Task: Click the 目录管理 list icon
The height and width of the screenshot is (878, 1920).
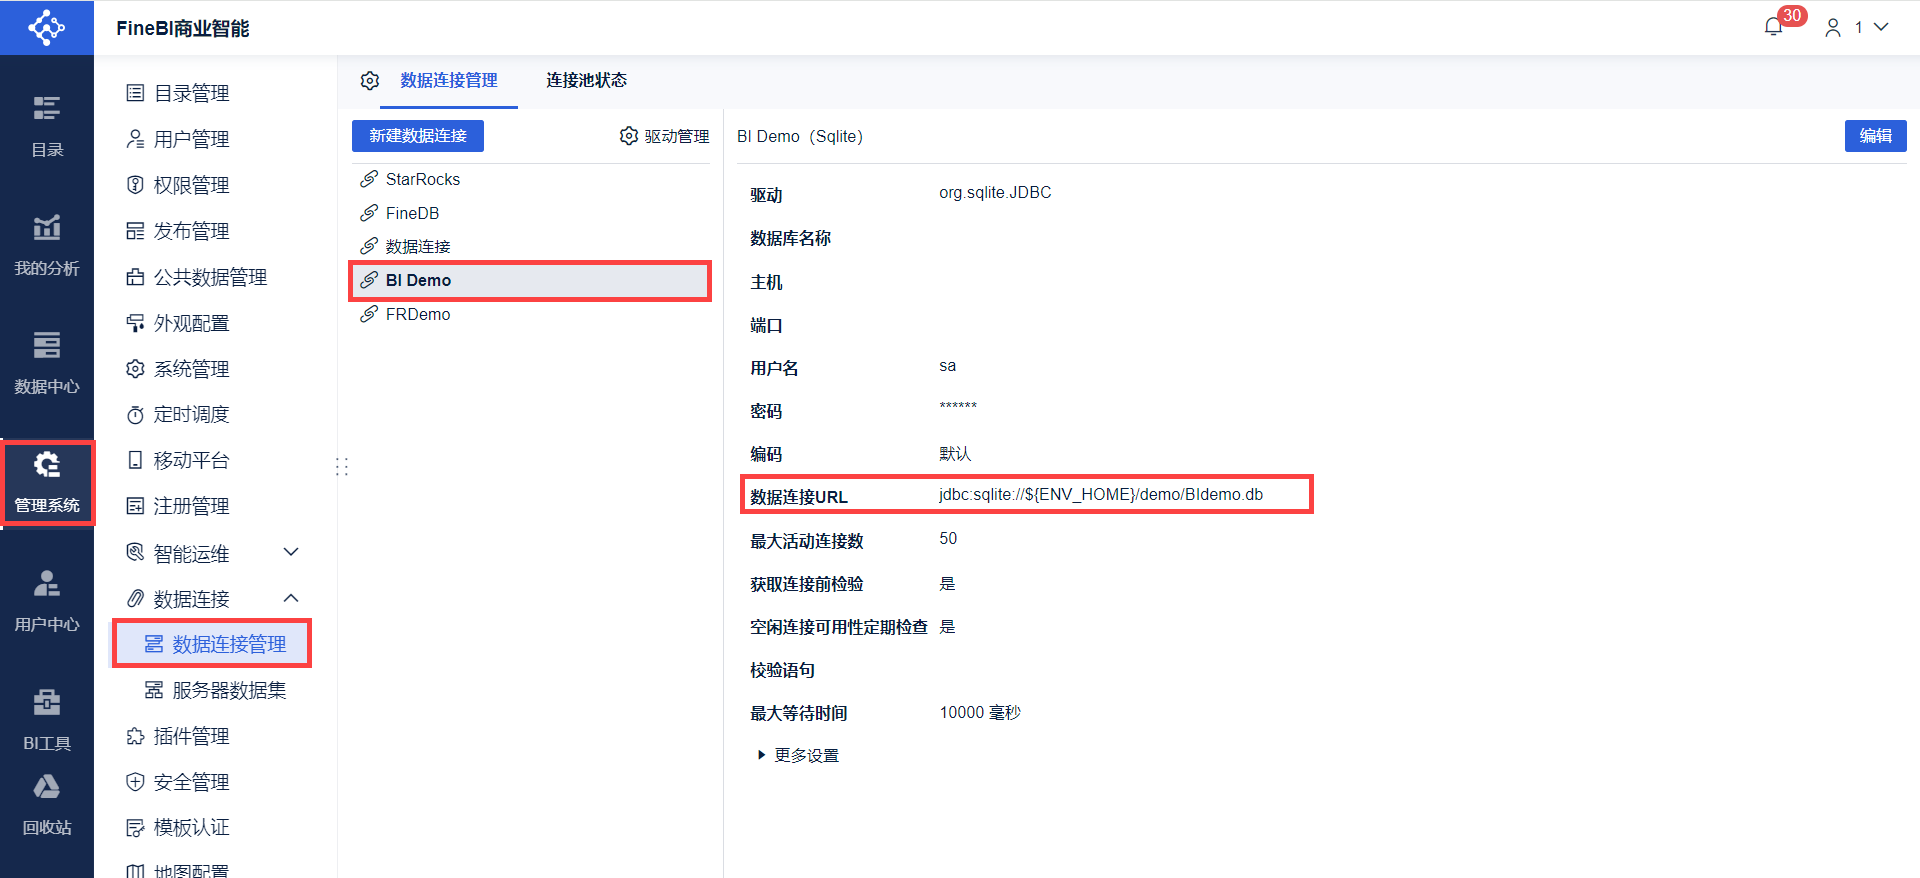Action: pos(135,93)
